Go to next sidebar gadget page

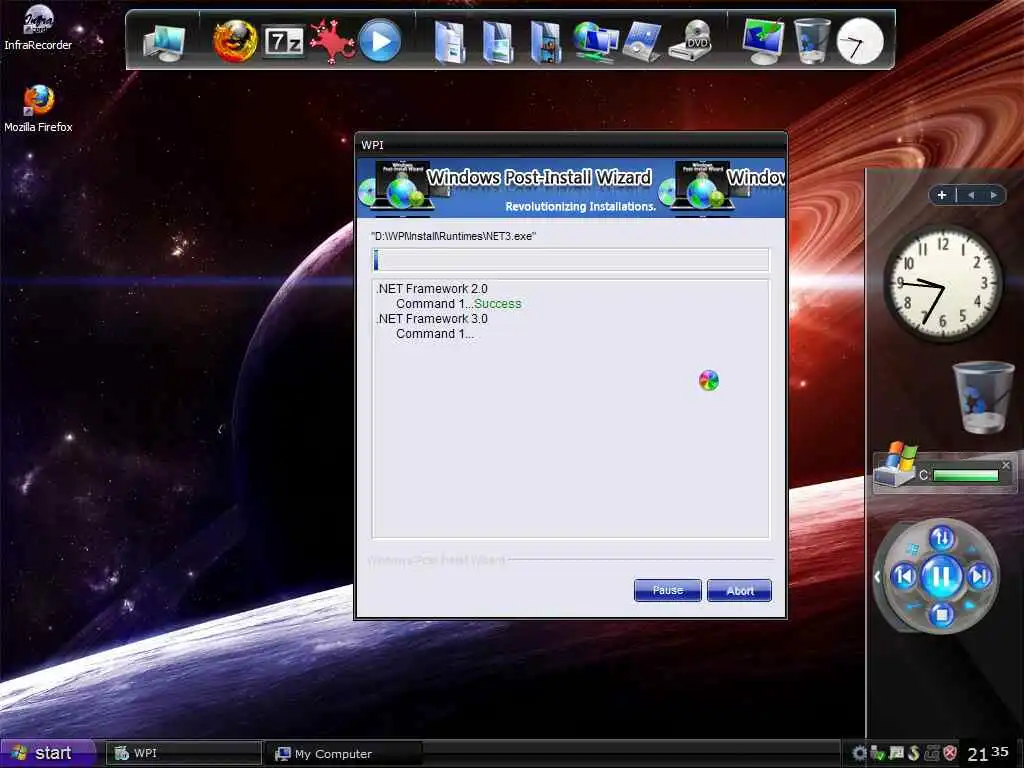click(993, 195)
